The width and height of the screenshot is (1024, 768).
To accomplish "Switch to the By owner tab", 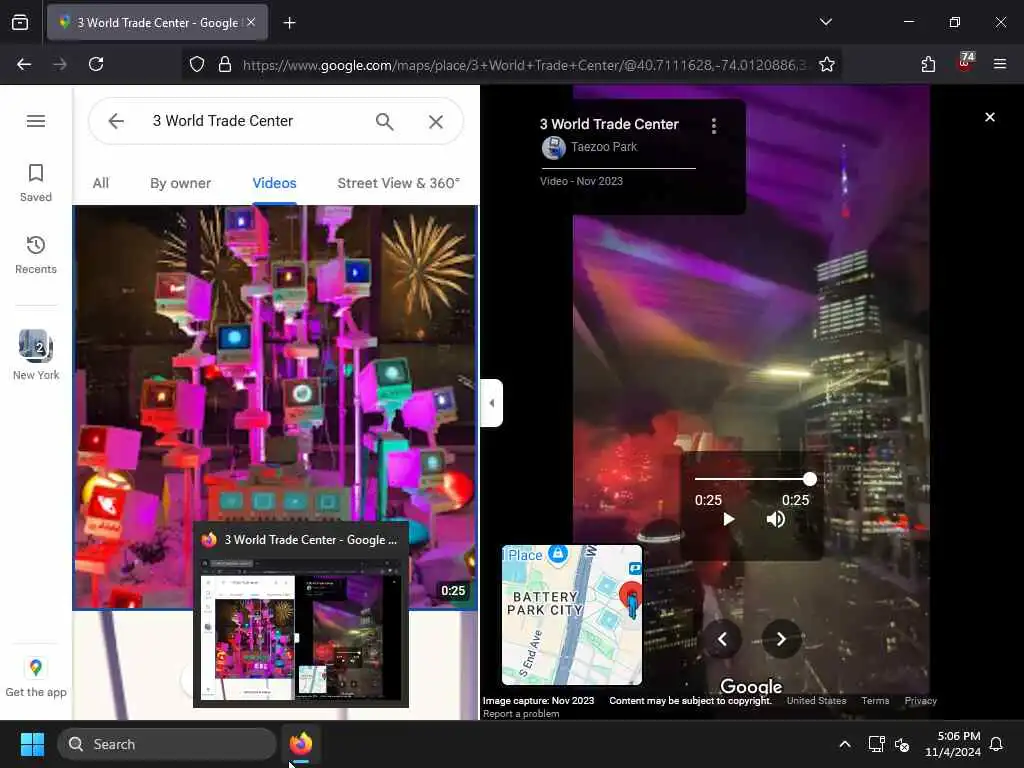I will (180, 184).
